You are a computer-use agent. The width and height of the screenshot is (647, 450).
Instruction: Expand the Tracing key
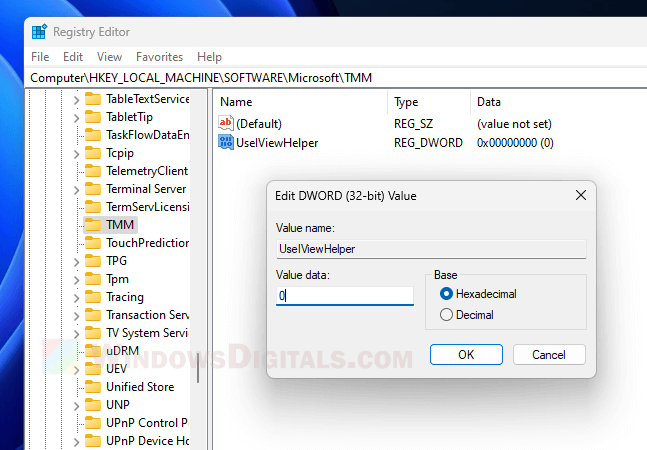coord(76,298)
